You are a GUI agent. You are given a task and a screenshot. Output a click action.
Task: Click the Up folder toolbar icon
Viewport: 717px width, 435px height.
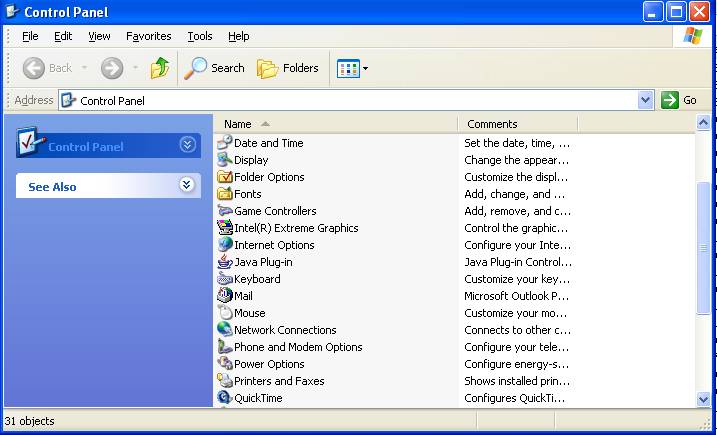click(160, 68)
